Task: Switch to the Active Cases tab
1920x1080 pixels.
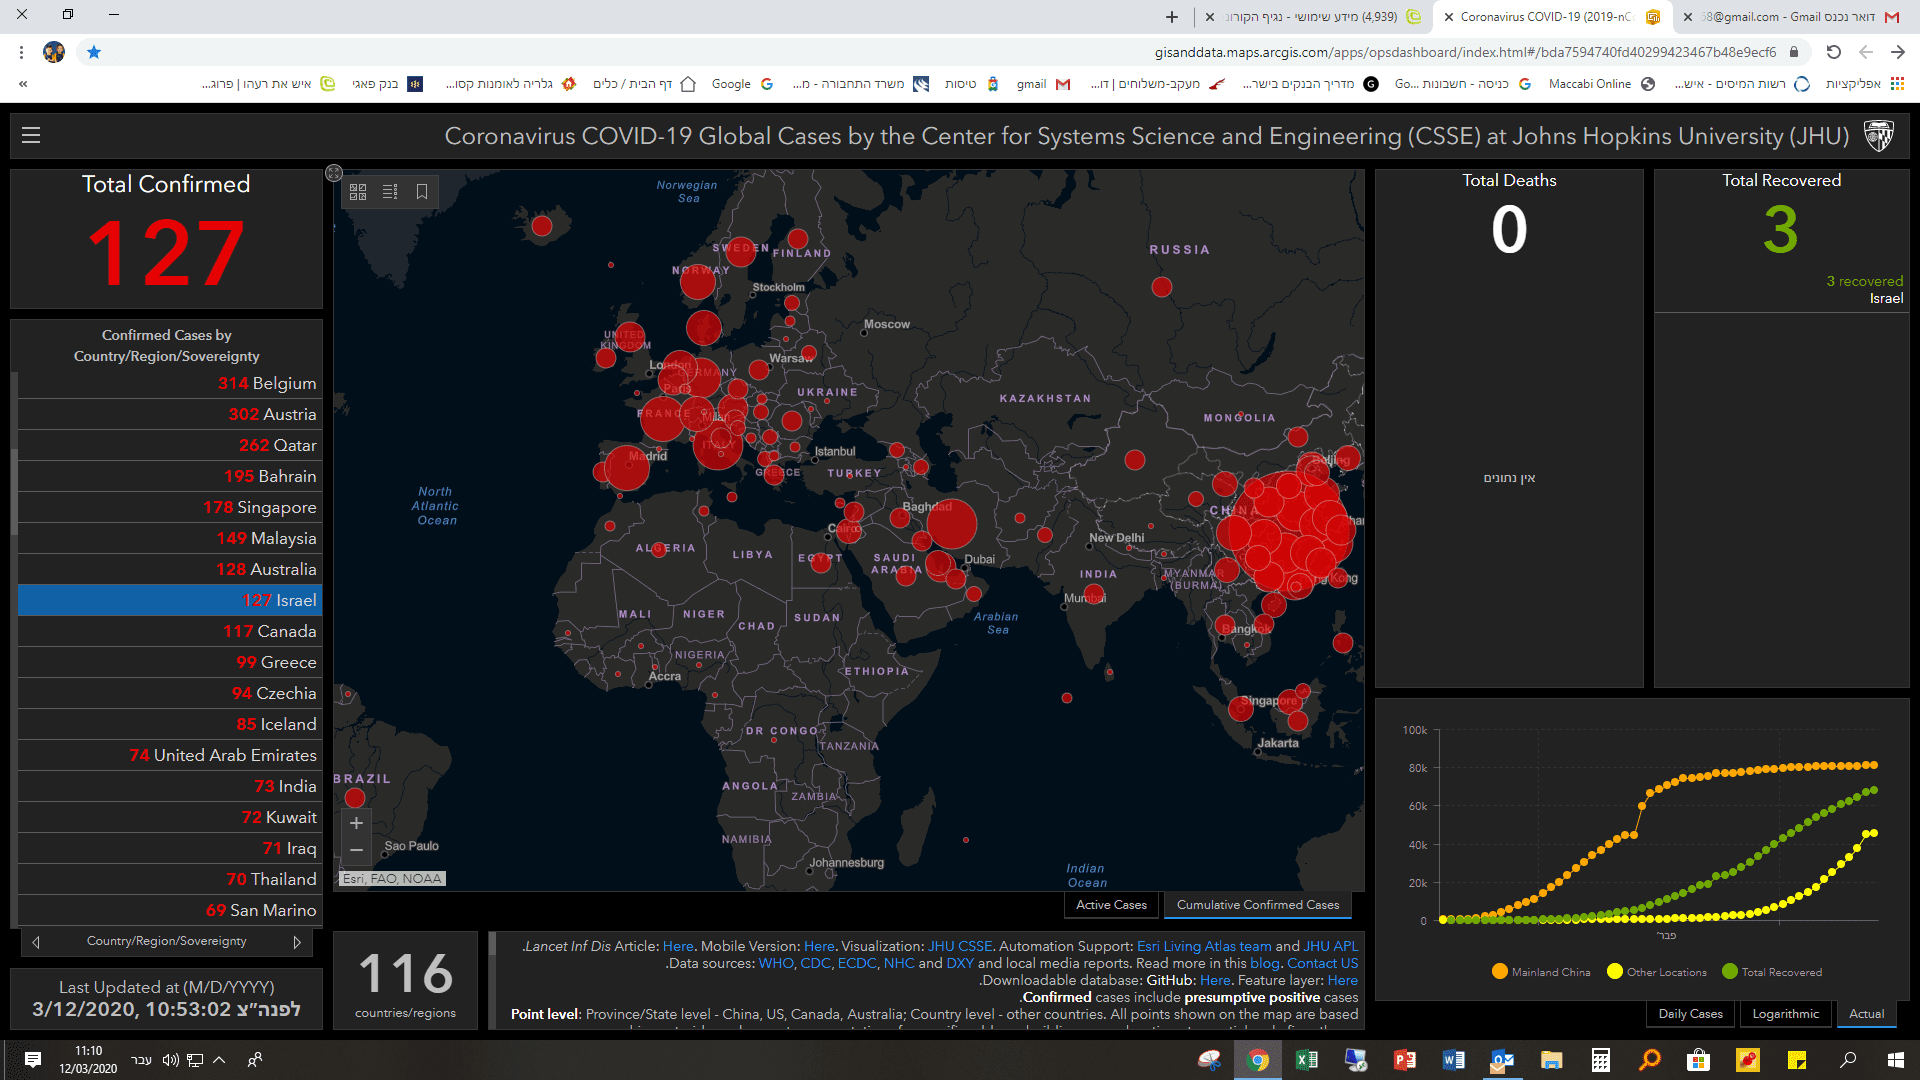Action: point(1111,905)
